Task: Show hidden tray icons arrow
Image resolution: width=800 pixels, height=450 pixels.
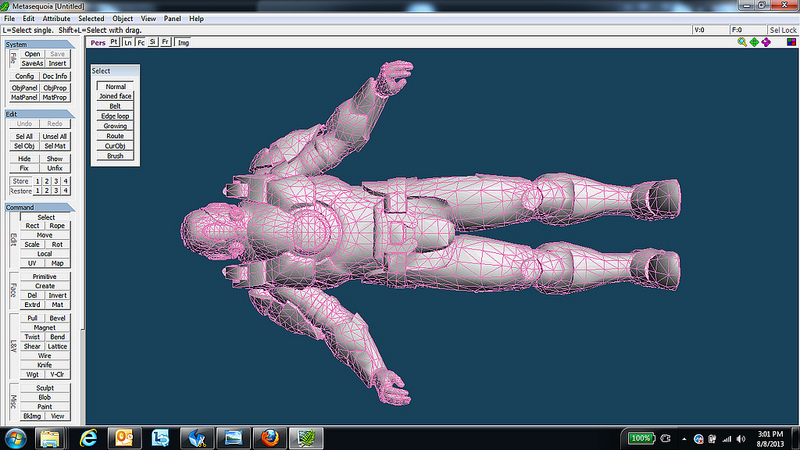Action: (684, 439)
